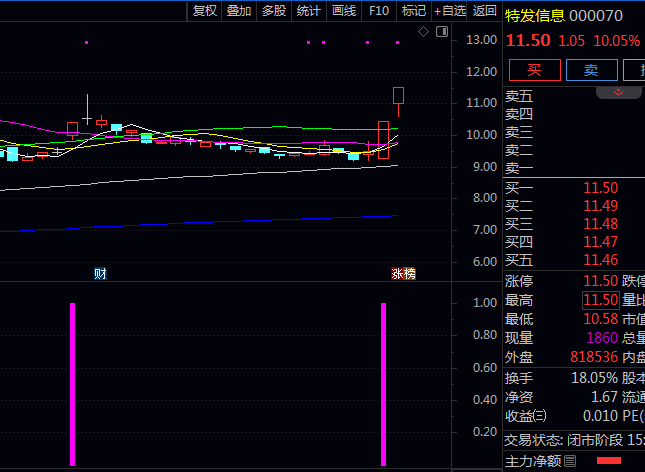Image resolution: width=645 pixels, height=472 pixels.
Task: Click 买三 bid price 11.48
Action: click(601, 224)
